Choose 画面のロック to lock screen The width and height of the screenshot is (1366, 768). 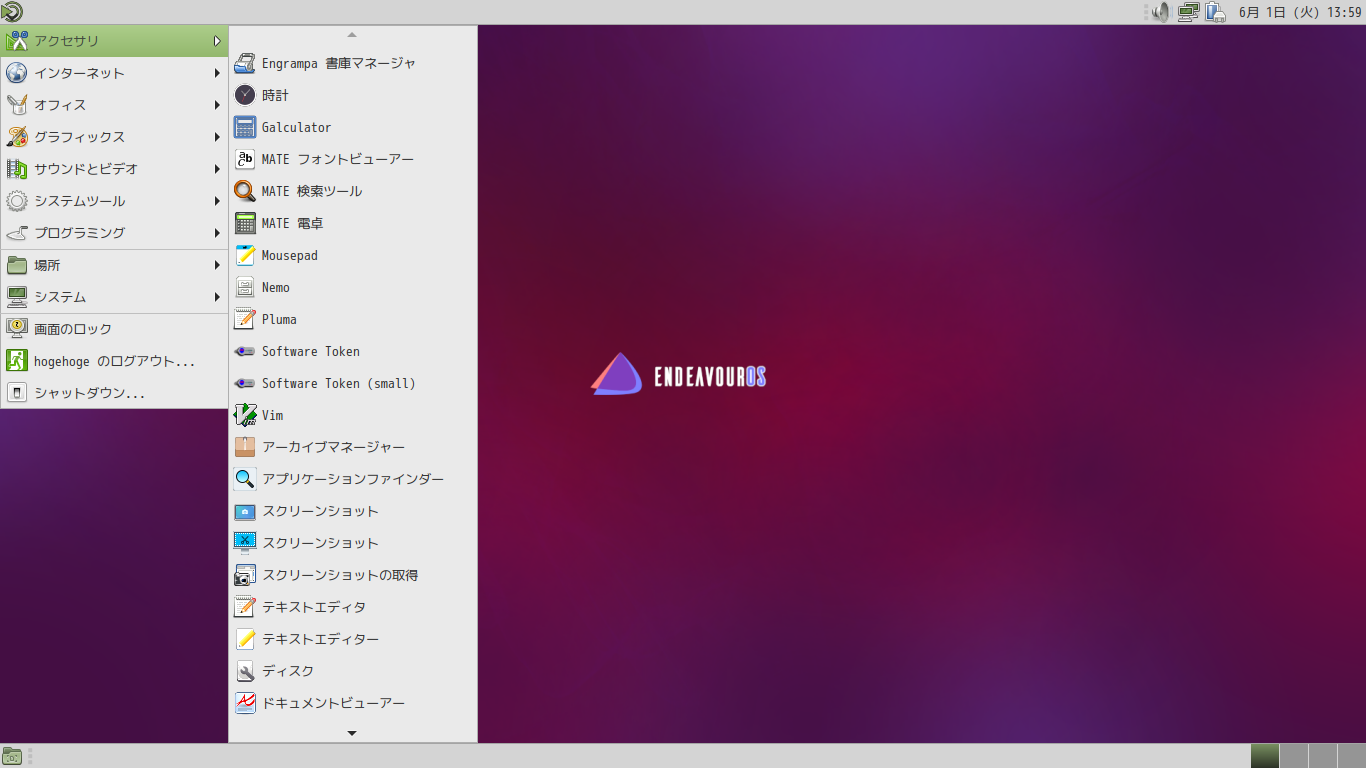point(114,329)
